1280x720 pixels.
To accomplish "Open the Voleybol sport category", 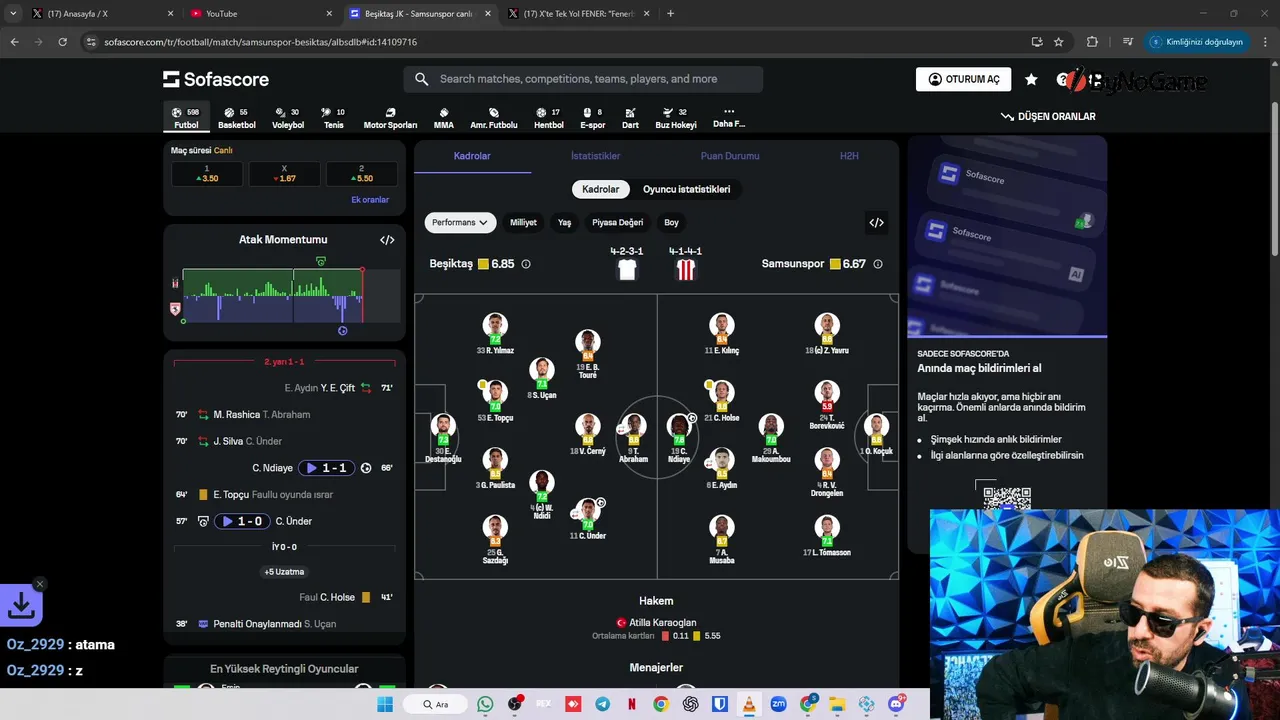I will 288,118.
